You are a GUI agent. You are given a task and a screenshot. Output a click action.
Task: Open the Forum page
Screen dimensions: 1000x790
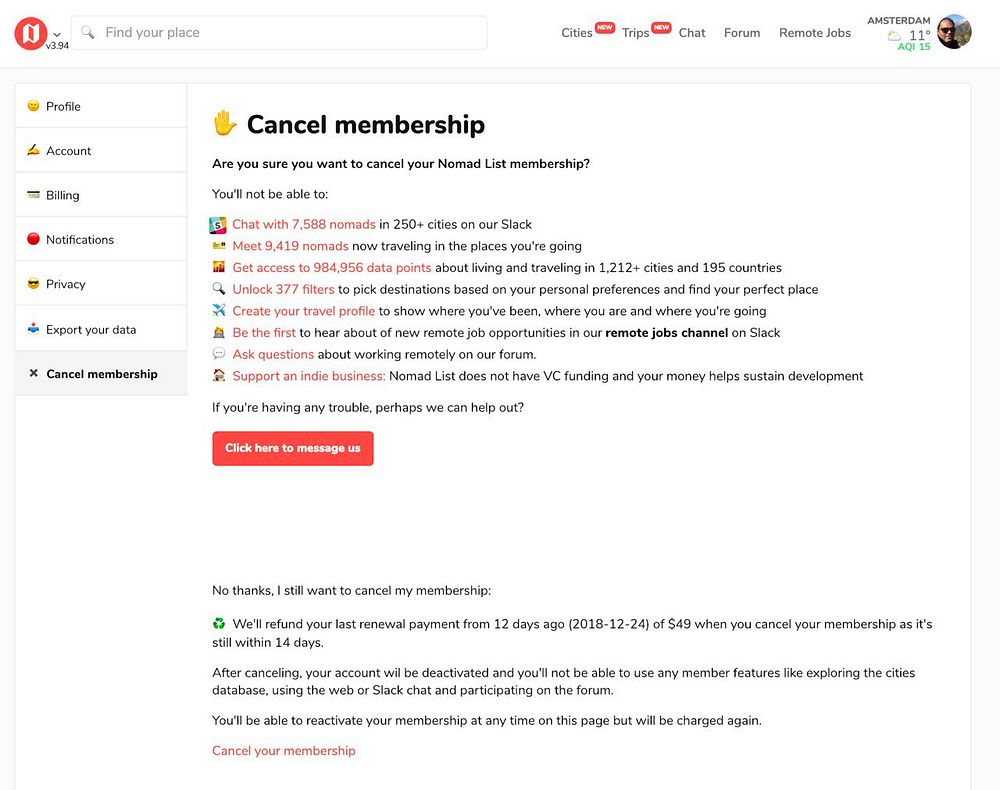click(742, 33)
